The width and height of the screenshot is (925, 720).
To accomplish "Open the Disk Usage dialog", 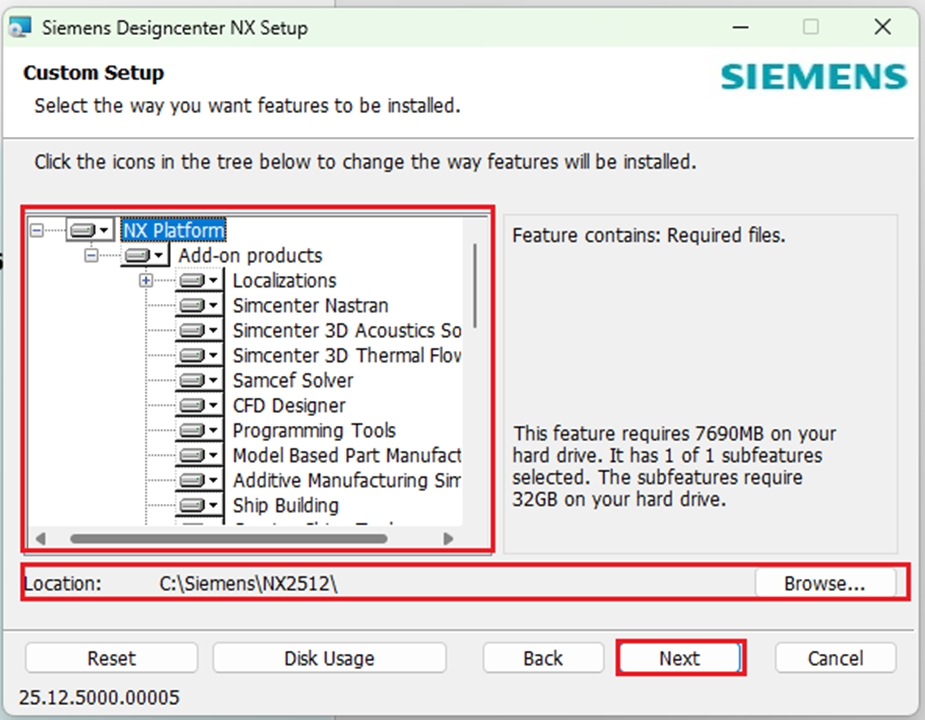I will [x=329, y=658].
